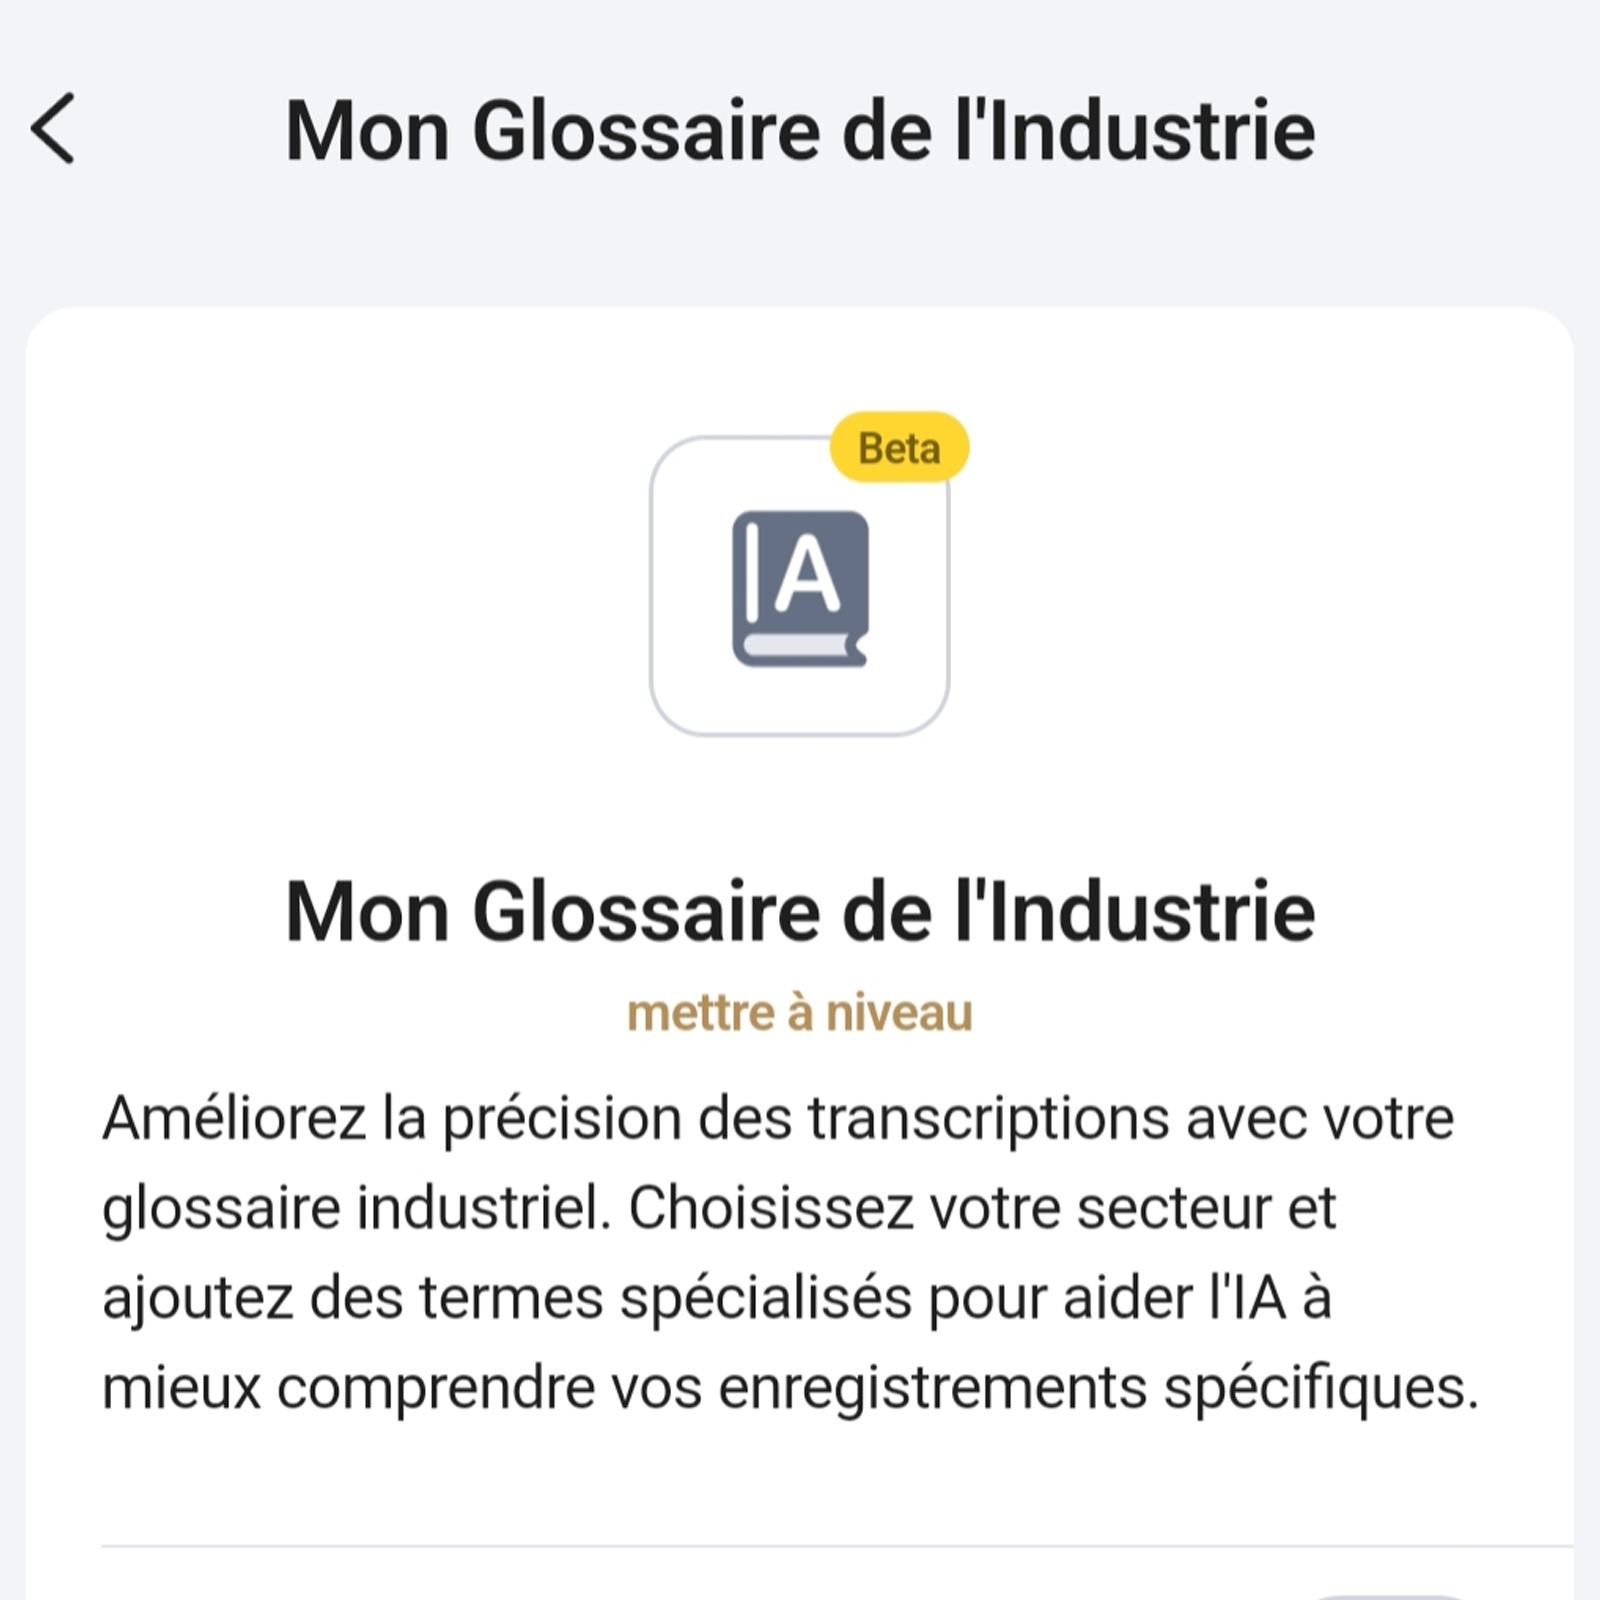Viewport: 1600px width, 1600px height.
Task: Activate upgrade by tapping 'mettre à niveau'
Action: 800,1013
